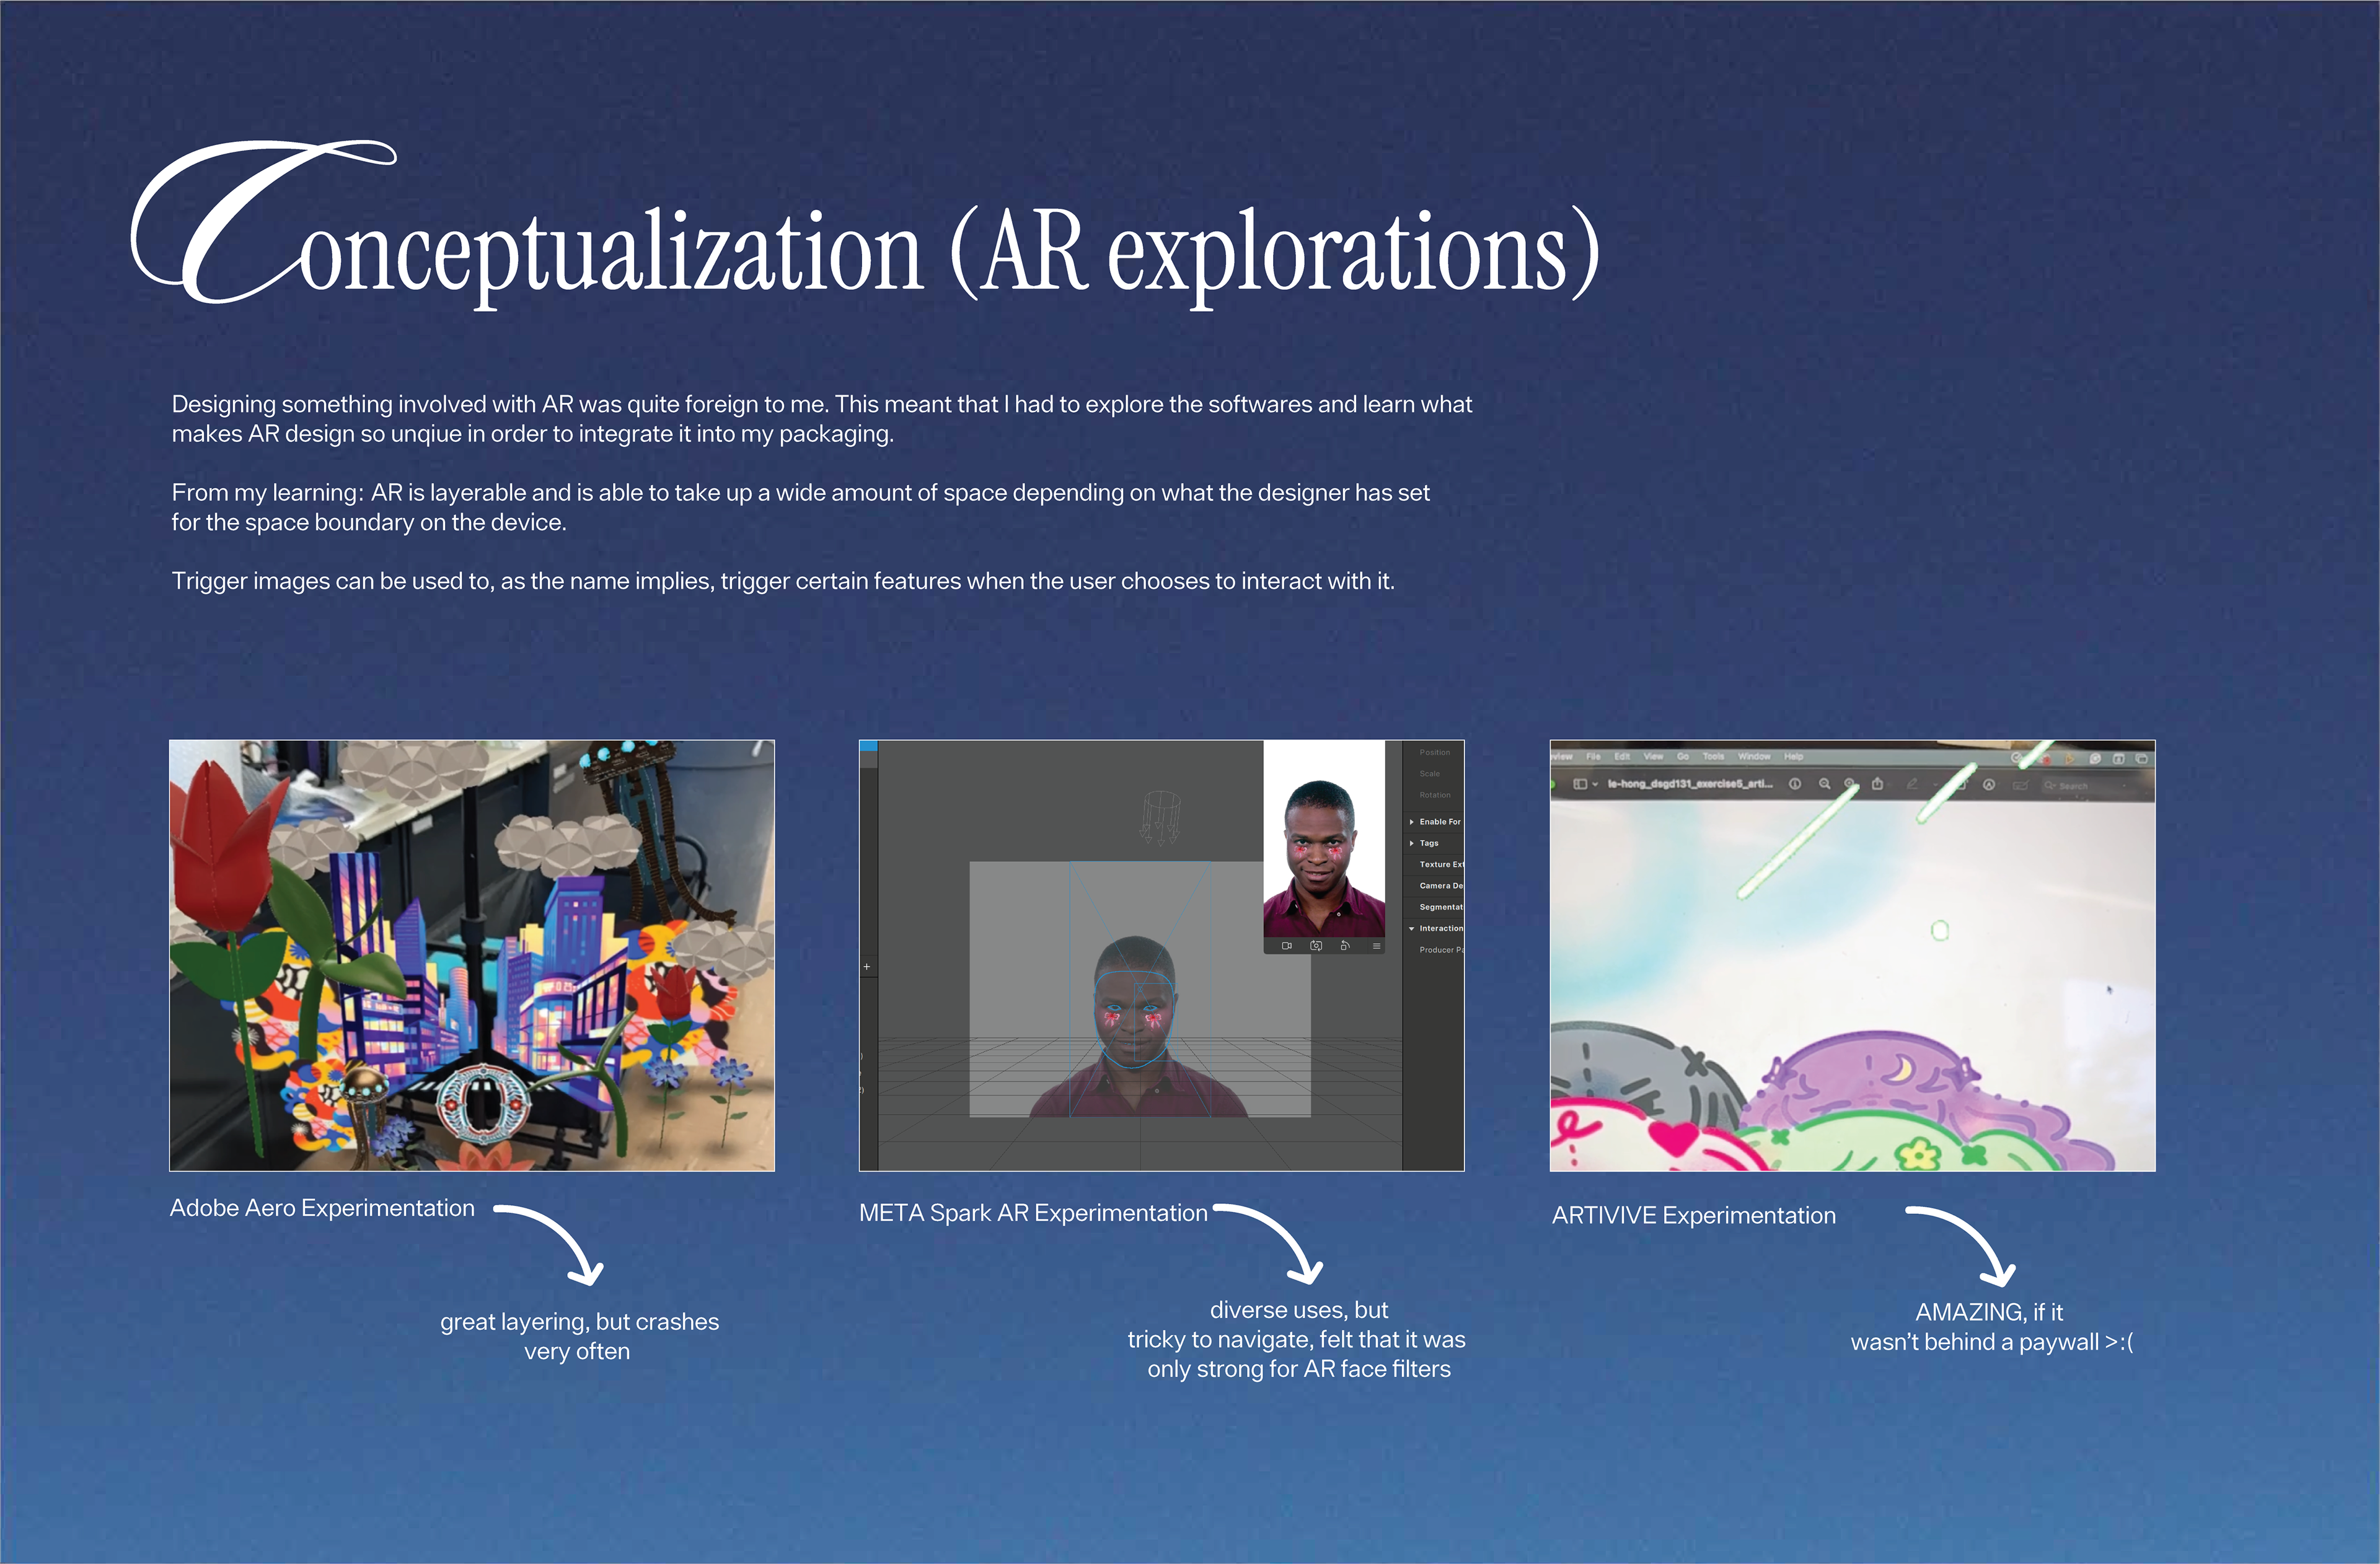Click Preview's zoom out magnifier icon
Image resolution: width=2380 pixels, height=1564 pixels.
click(1825, 784)
